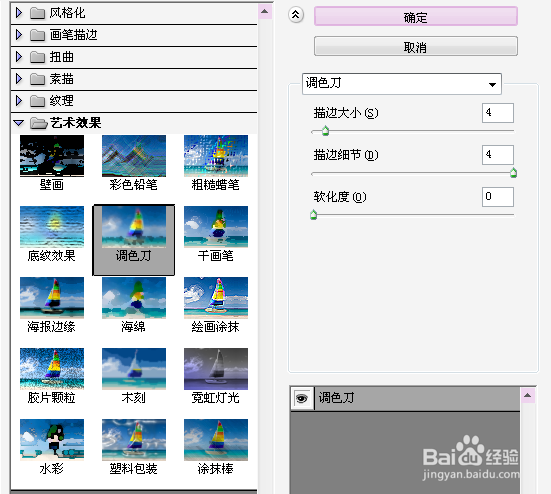The image size is (551, 494).
Task: Select the 胶片颗粒 filter thumbnail
Action: (x=52, y=369)
